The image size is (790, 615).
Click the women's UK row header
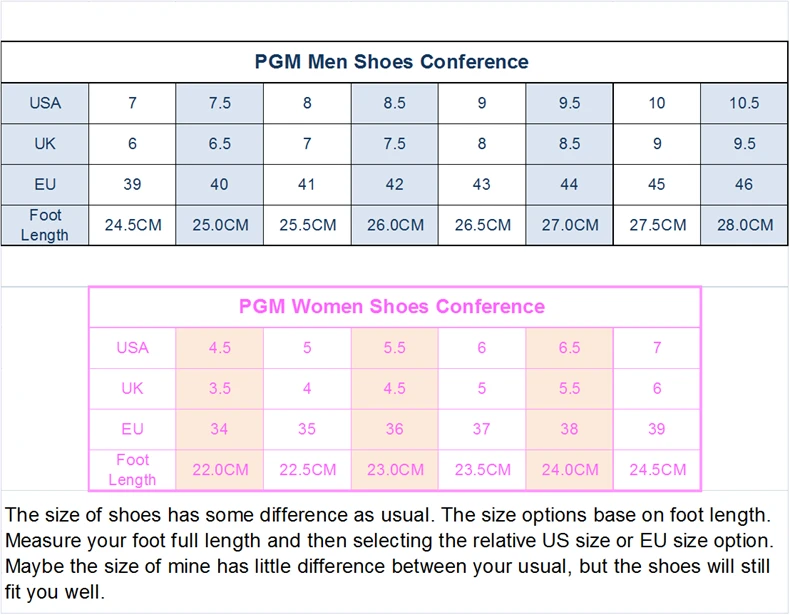point(133,388)
